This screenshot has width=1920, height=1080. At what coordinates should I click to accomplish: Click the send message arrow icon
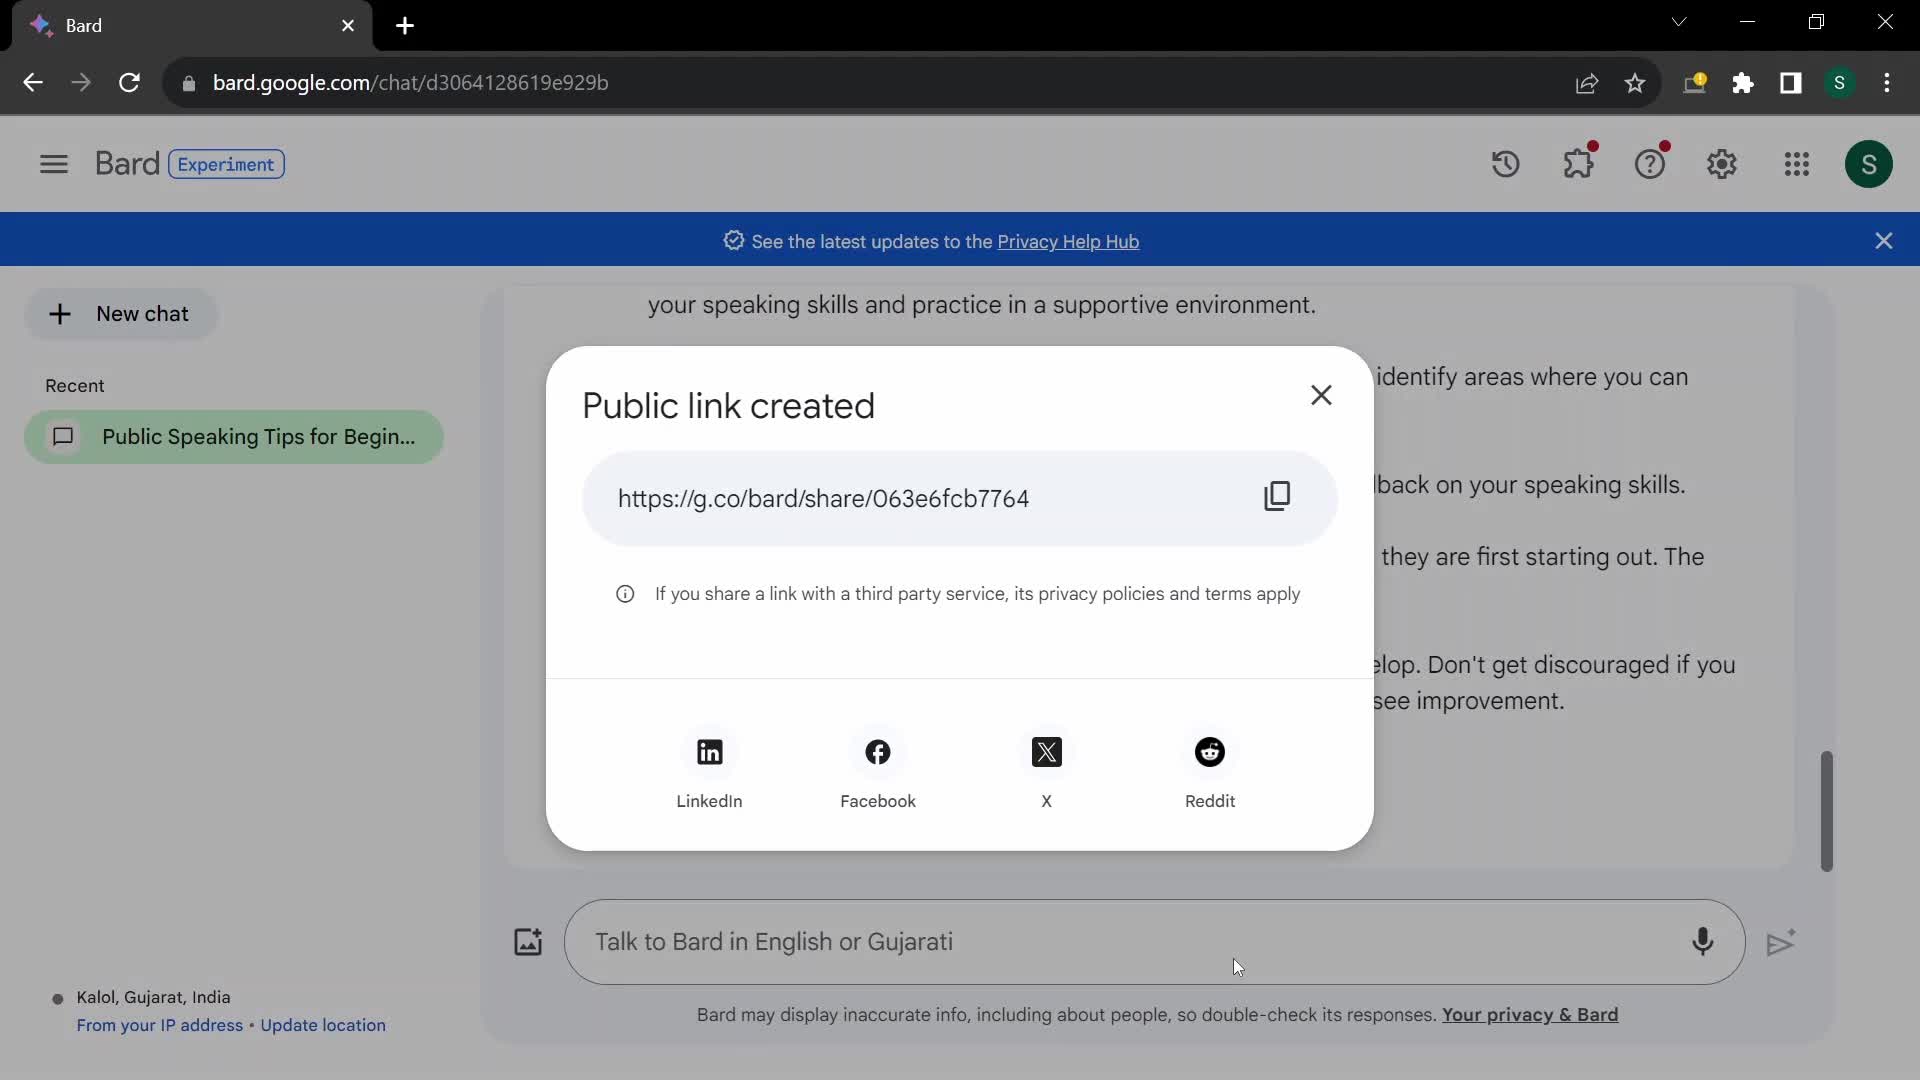[1781, 943]
